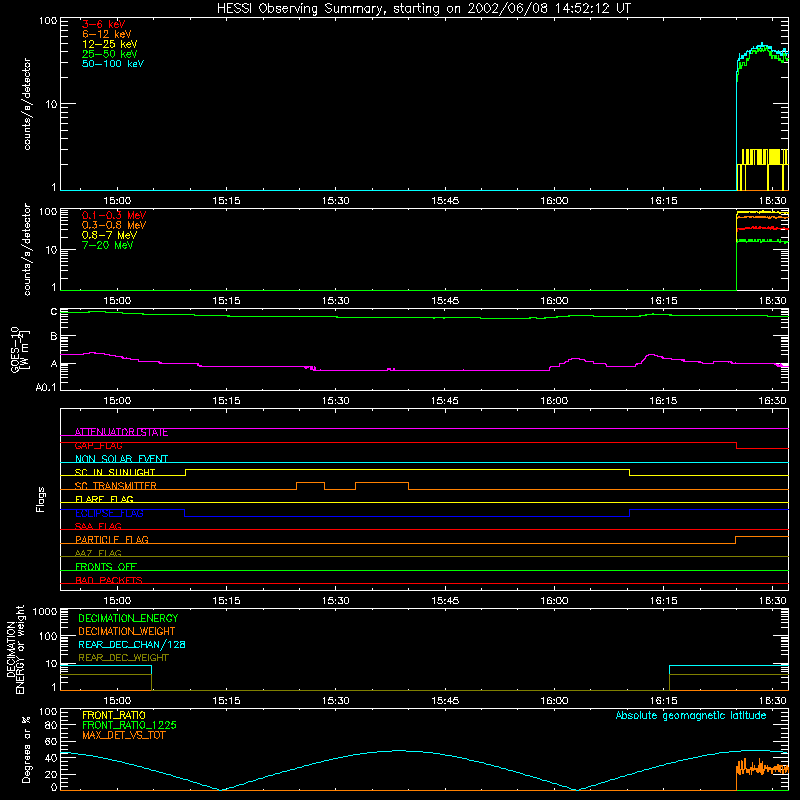Select the blue ECLIPSE_FLAG label
Screen dimensions: 800x800
109,513
